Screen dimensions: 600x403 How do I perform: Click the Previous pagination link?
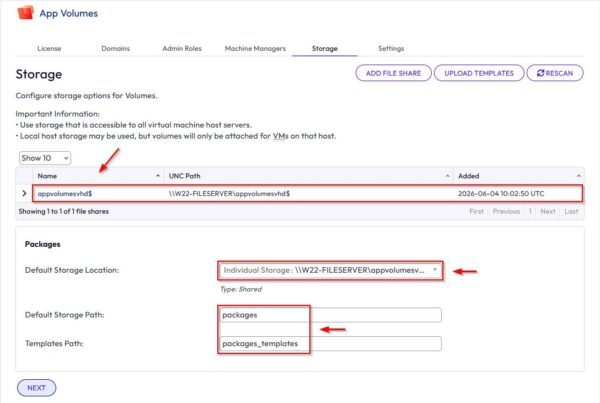tap(506, 211)
